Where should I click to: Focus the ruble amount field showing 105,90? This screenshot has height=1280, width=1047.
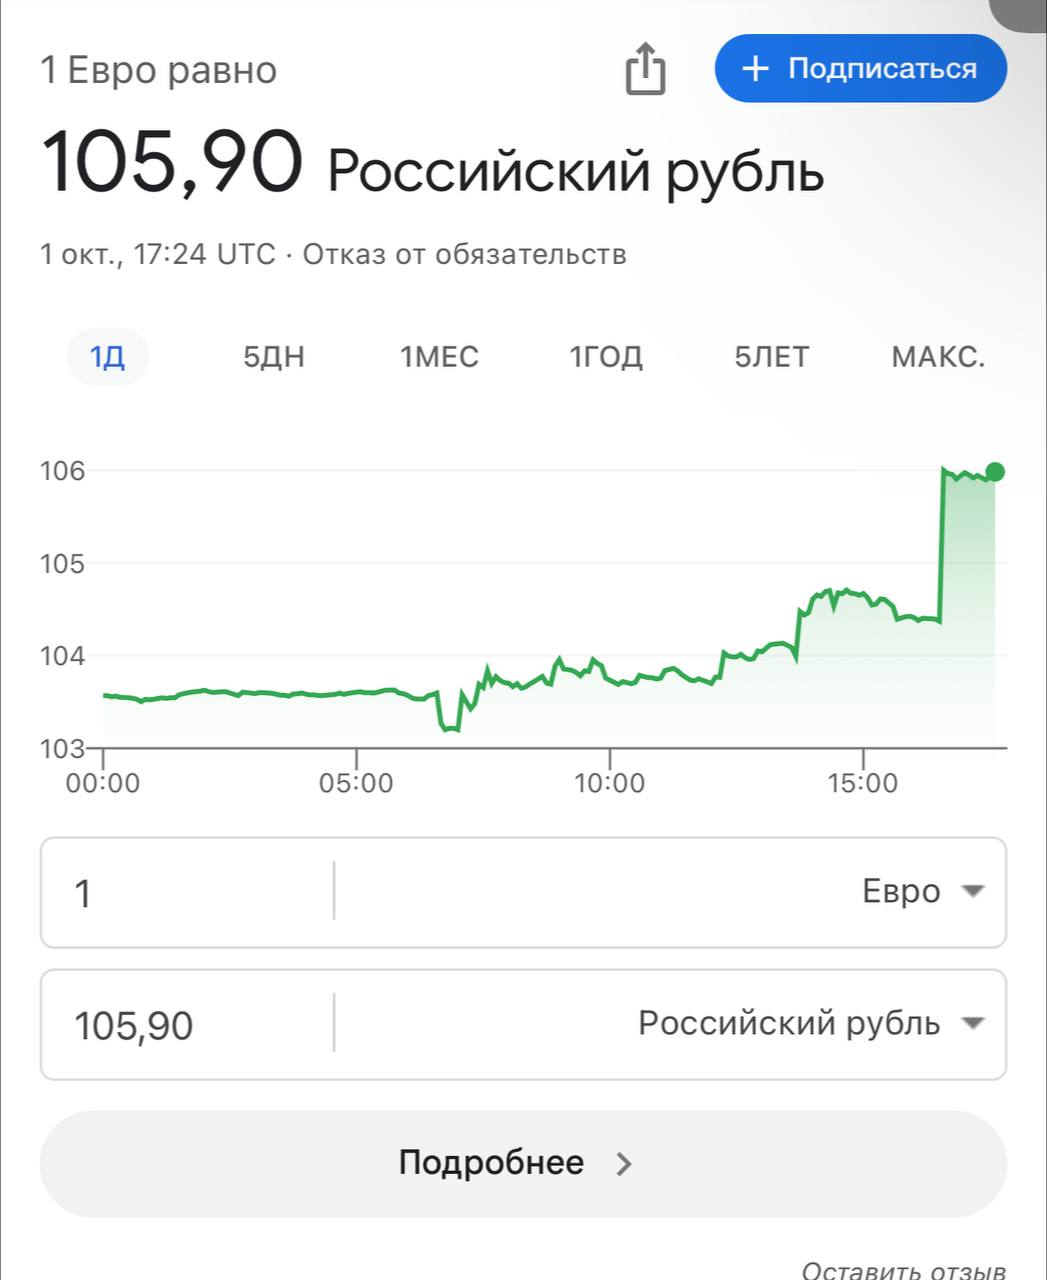[x=186, y=1025]
